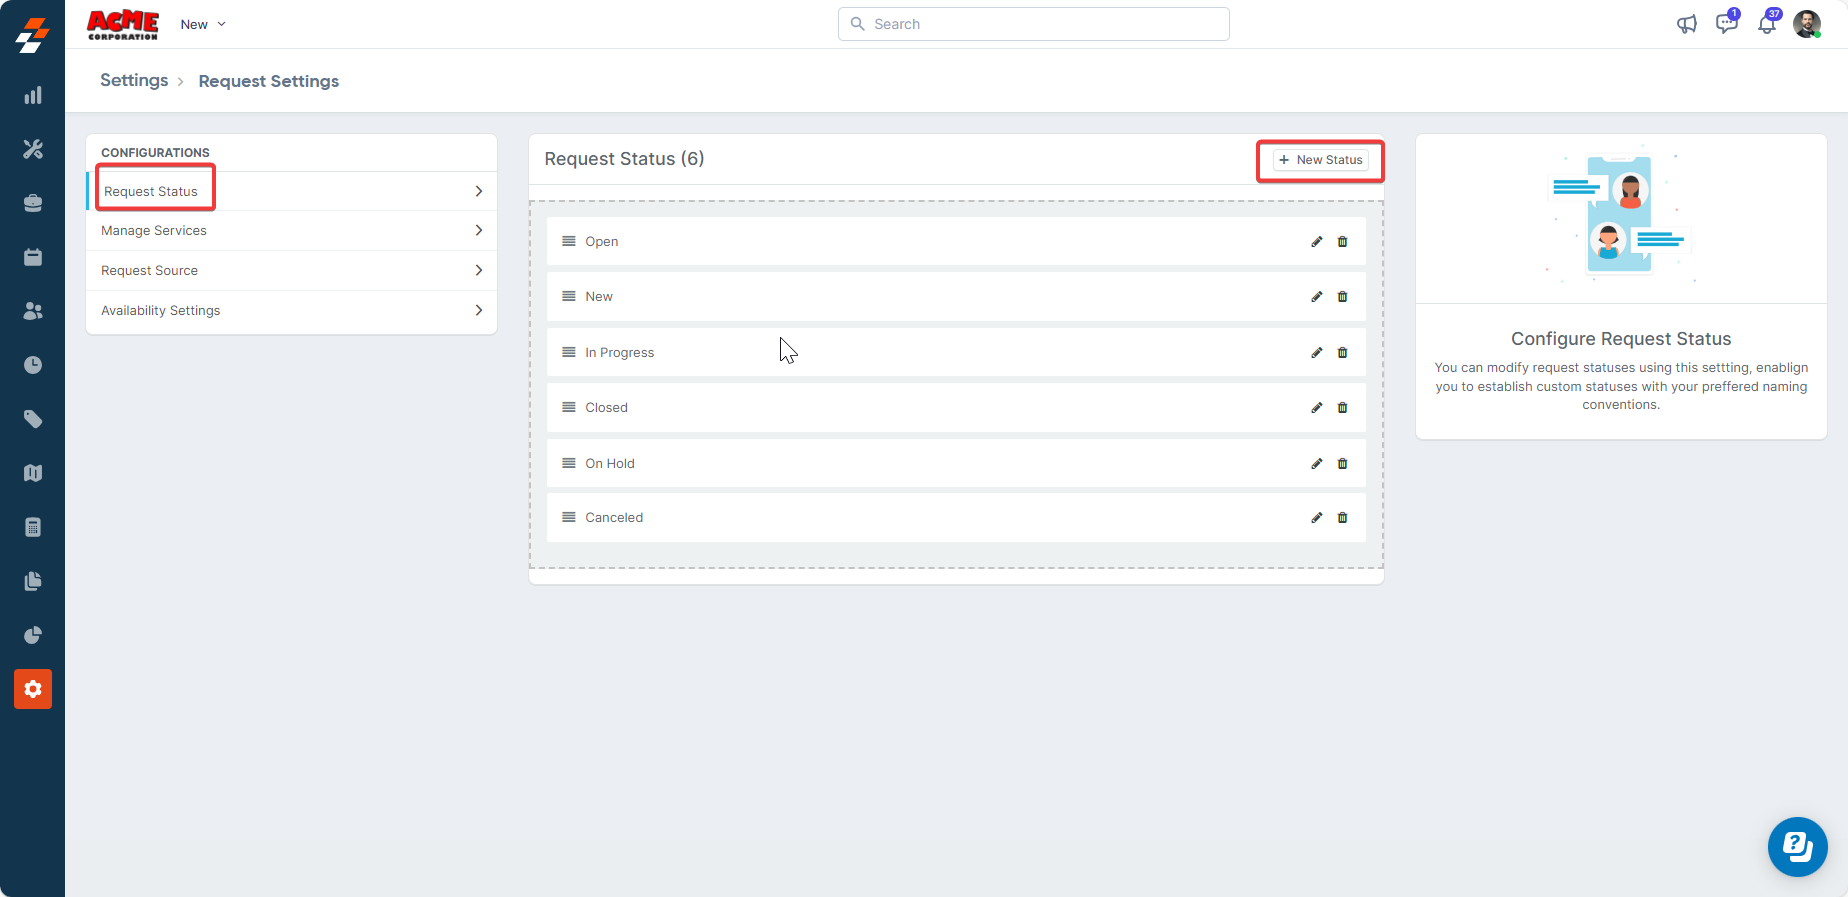Click the Search input field
The image size is (1848, 897).
pos(1034,25)
